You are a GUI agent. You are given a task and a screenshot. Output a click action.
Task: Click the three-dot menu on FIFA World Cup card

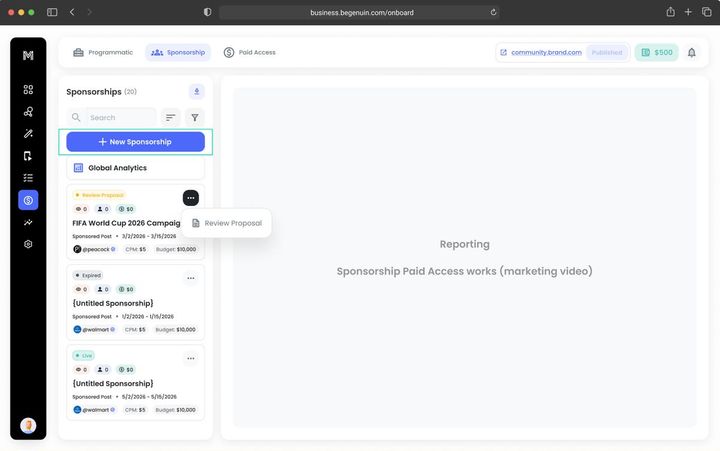point(191,198)
